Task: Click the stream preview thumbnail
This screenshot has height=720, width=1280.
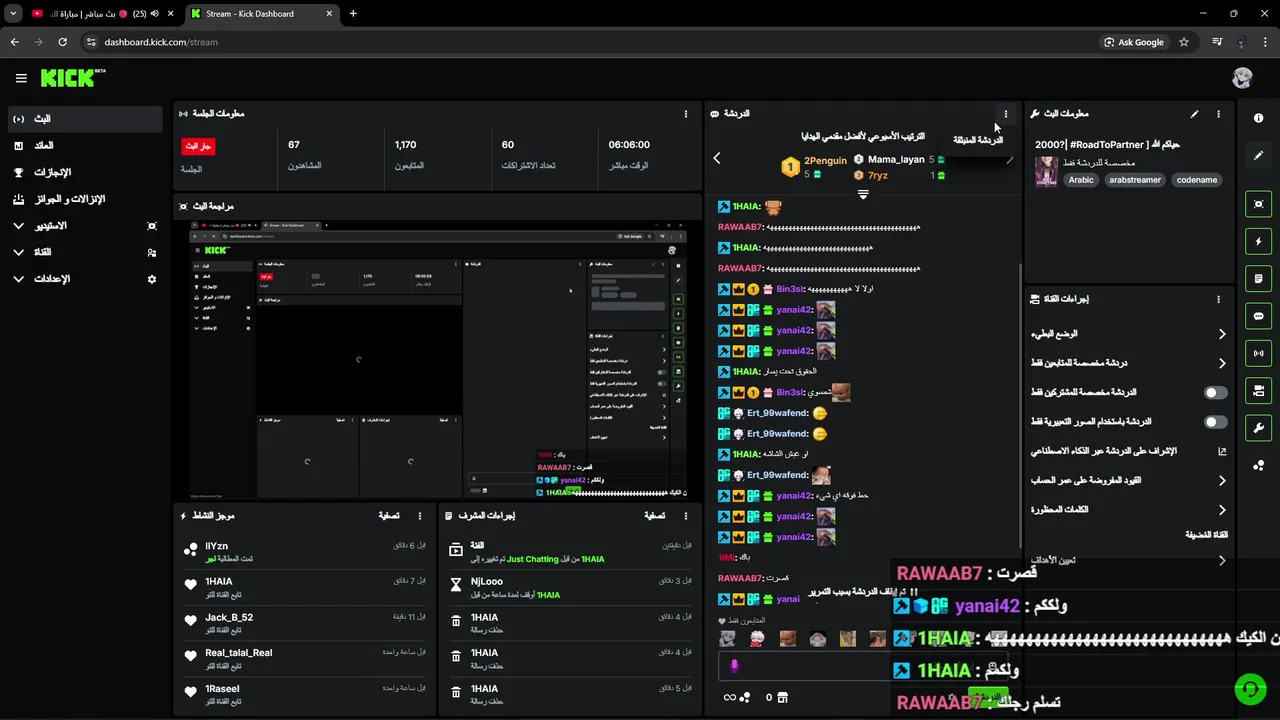Action: pos(438,359)
